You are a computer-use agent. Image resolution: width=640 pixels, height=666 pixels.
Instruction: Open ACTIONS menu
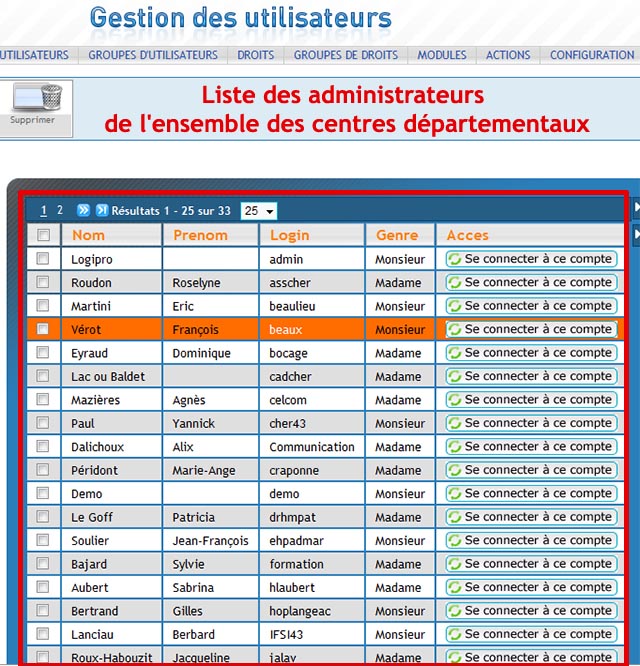pyautogui.click(x=508, y=55)
